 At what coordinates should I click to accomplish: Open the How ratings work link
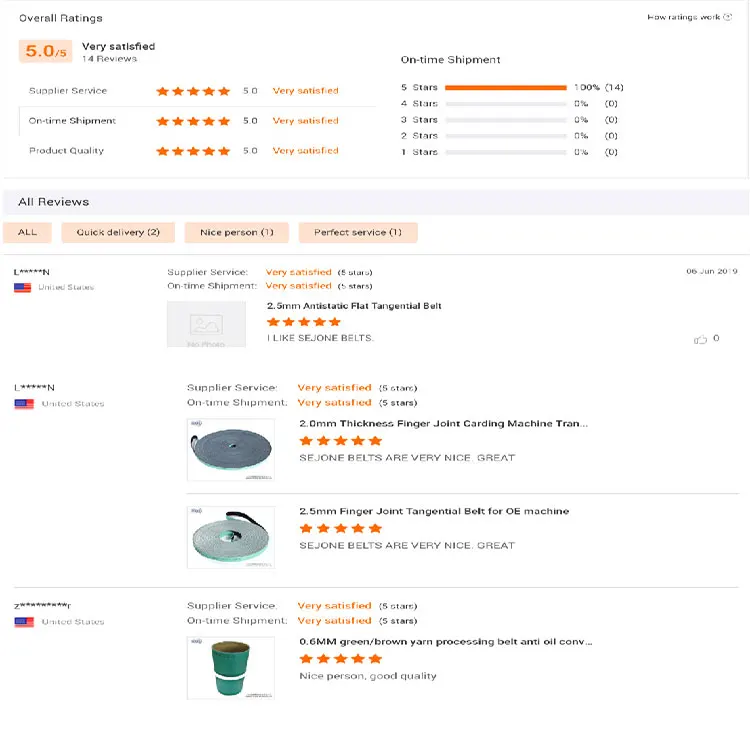click(684, 17)
